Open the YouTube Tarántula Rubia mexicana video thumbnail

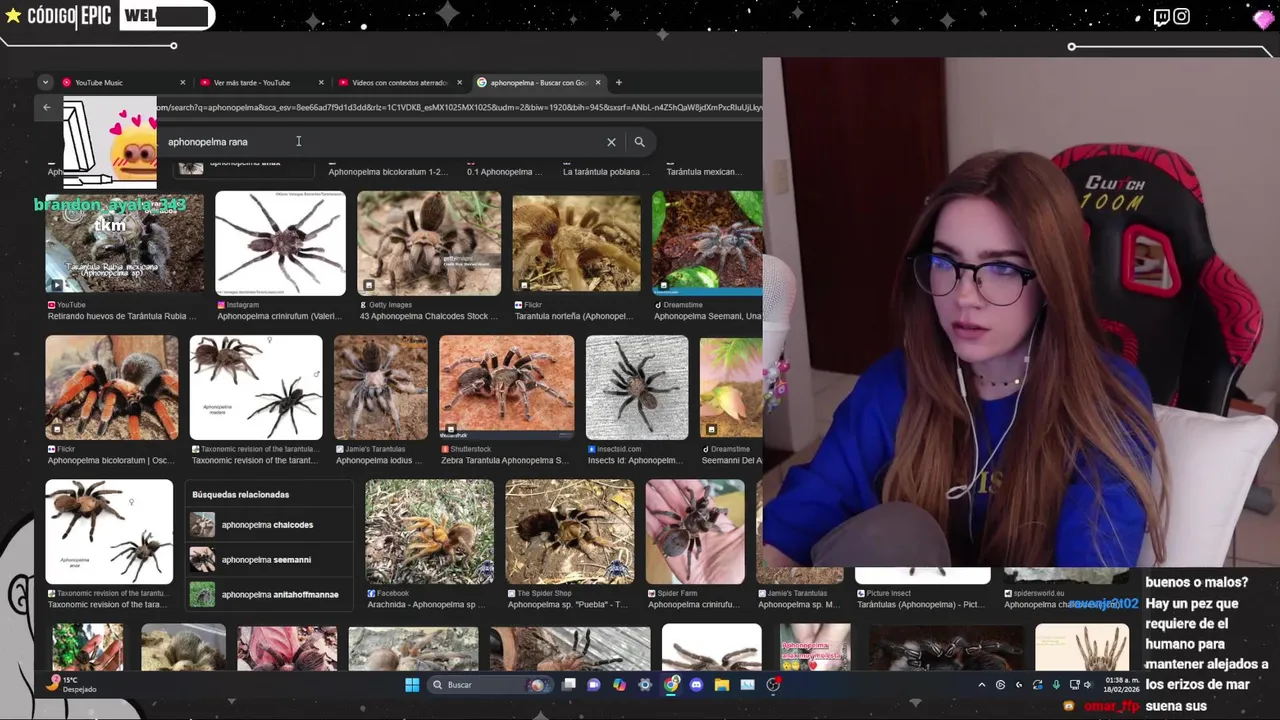coord(124,244)
